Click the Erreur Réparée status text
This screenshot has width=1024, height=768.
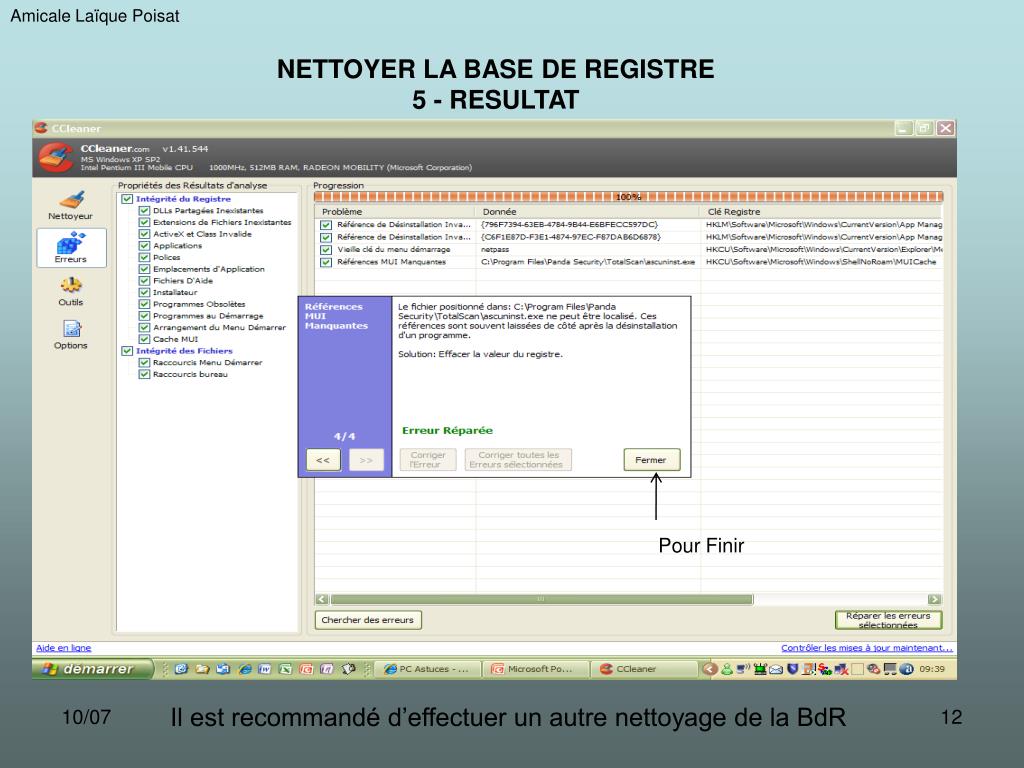tap(447, 430)
